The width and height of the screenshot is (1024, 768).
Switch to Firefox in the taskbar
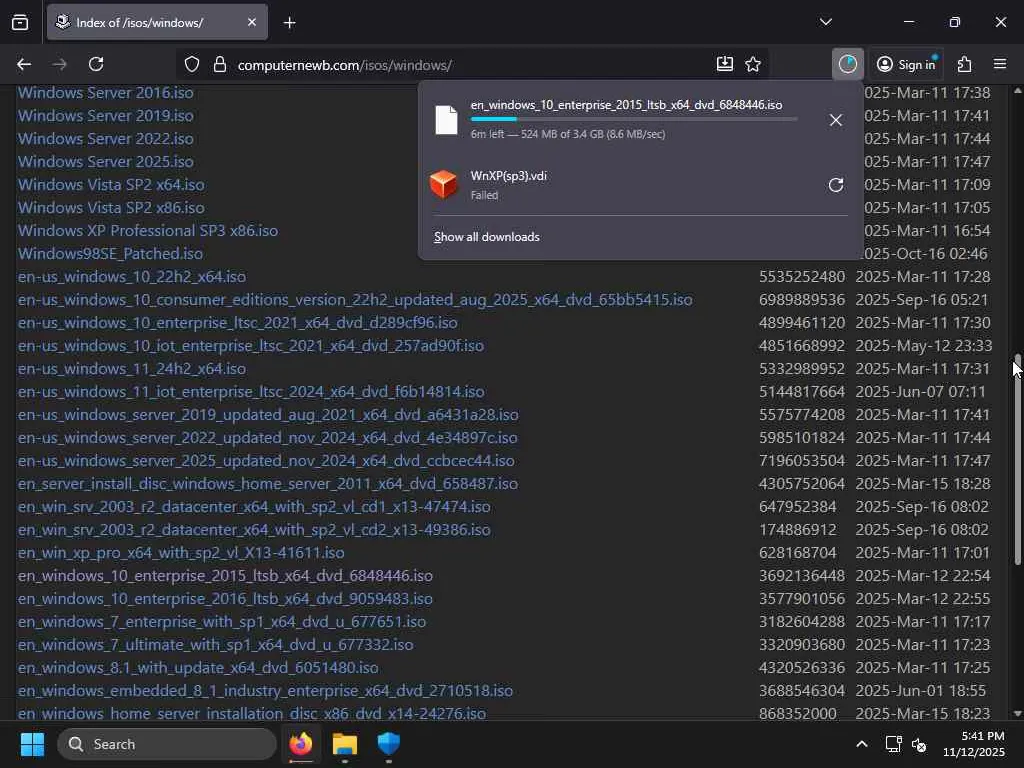[301, 744]
